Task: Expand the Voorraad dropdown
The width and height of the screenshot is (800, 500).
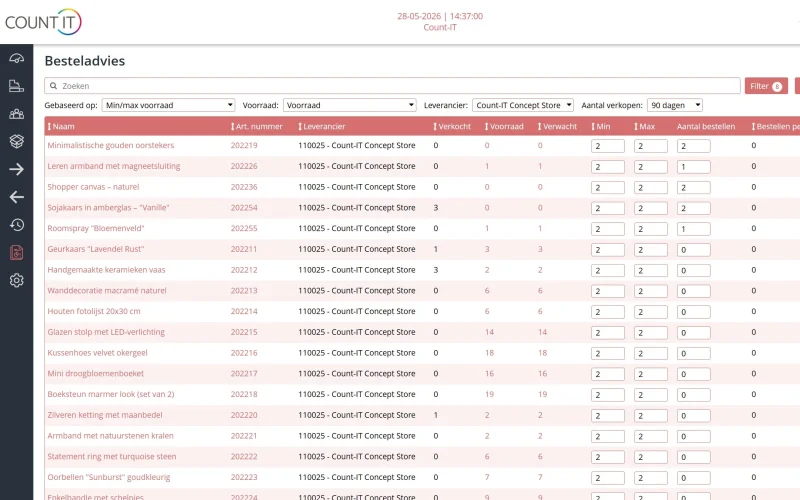Action: tap(349, 105)
